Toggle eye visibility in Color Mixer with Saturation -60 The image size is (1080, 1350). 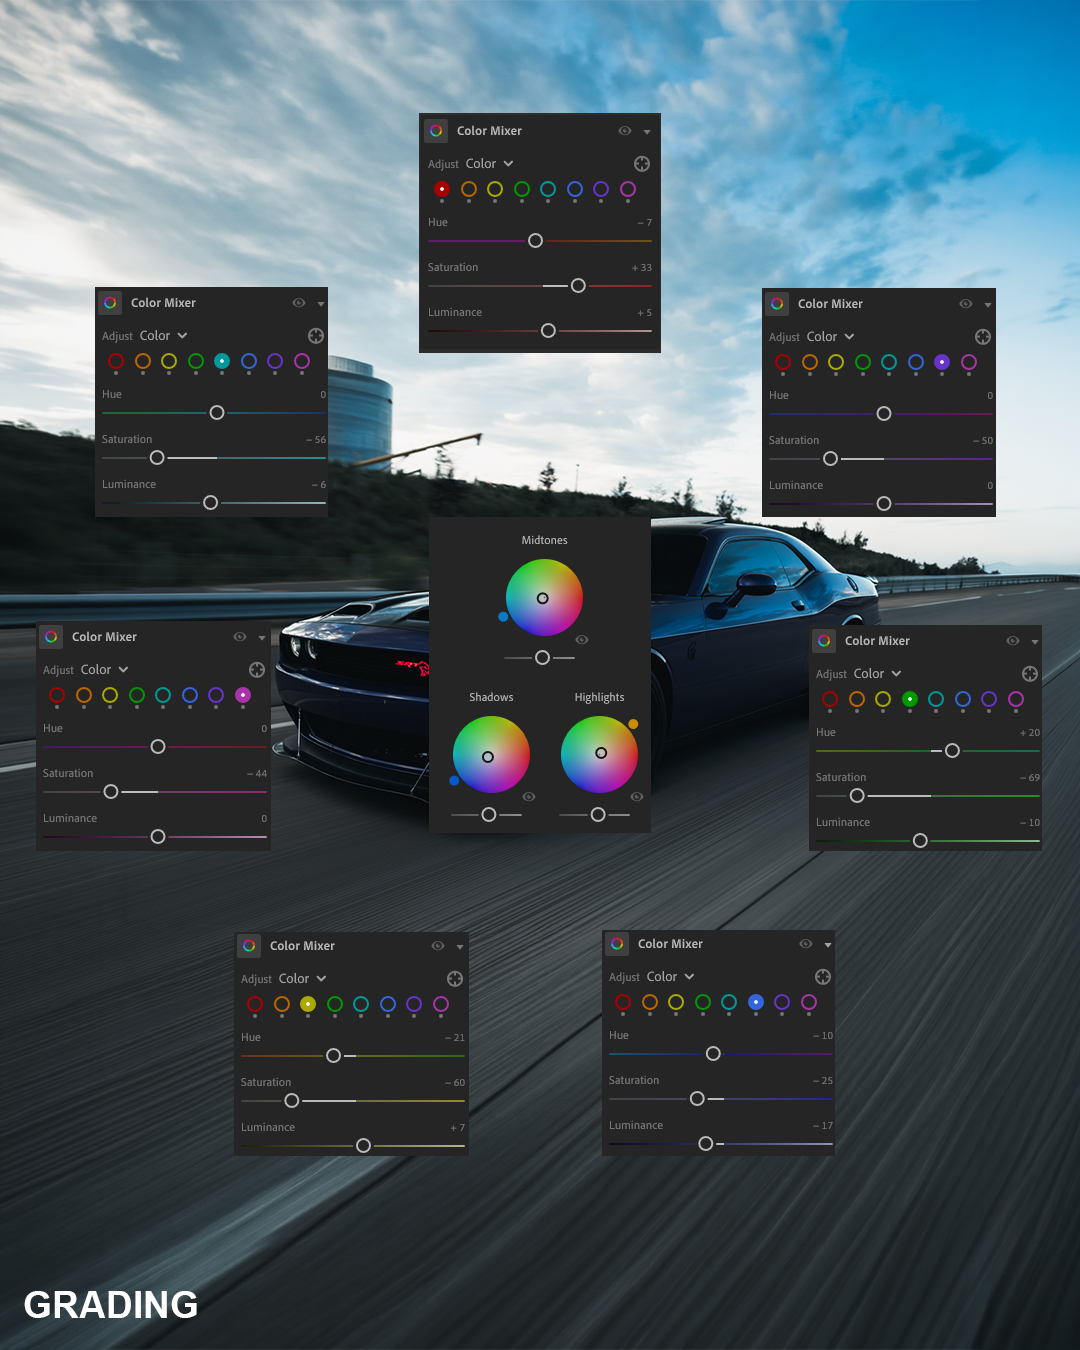click(438, 946)
